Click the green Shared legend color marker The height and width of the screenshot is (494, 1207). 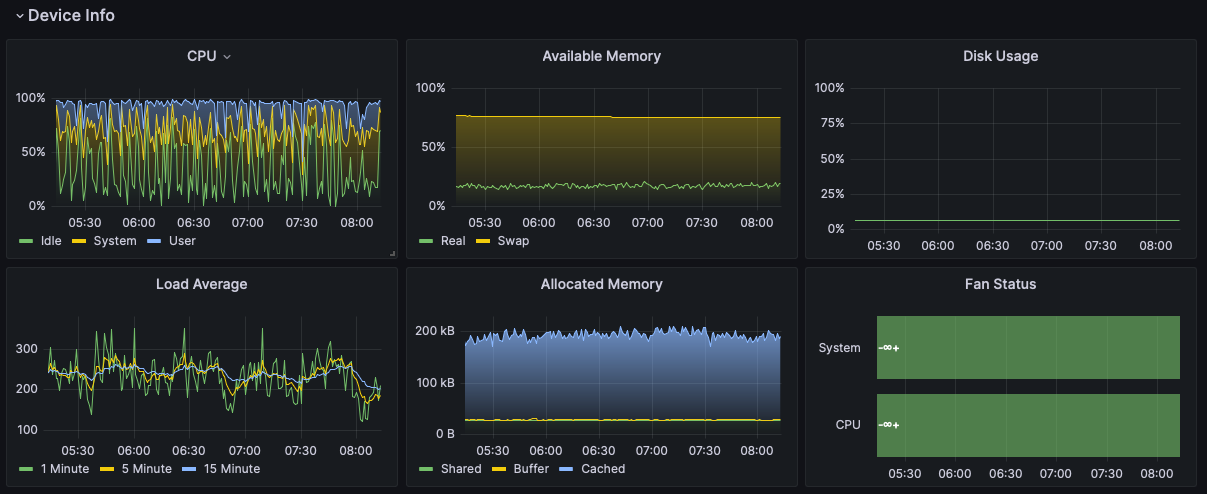426,469
